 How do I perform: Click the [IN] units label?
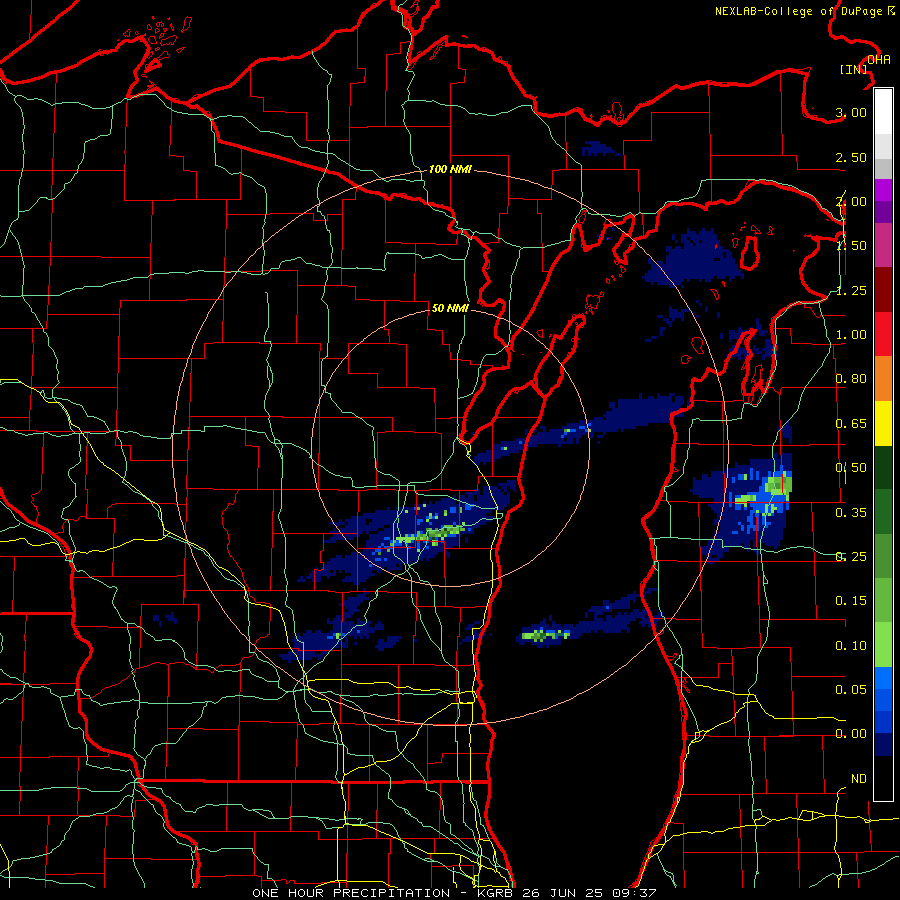(854, 69)
